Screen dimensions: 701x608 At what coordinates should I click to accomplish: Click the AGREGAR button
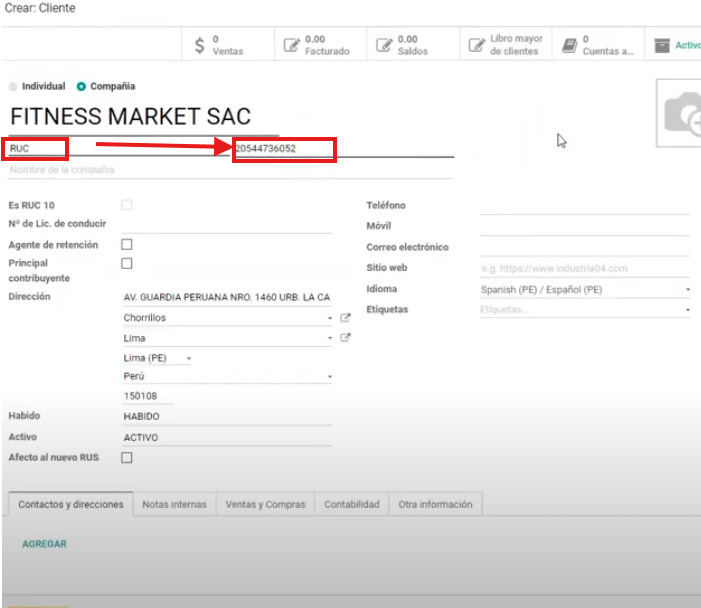pos(45,544)
